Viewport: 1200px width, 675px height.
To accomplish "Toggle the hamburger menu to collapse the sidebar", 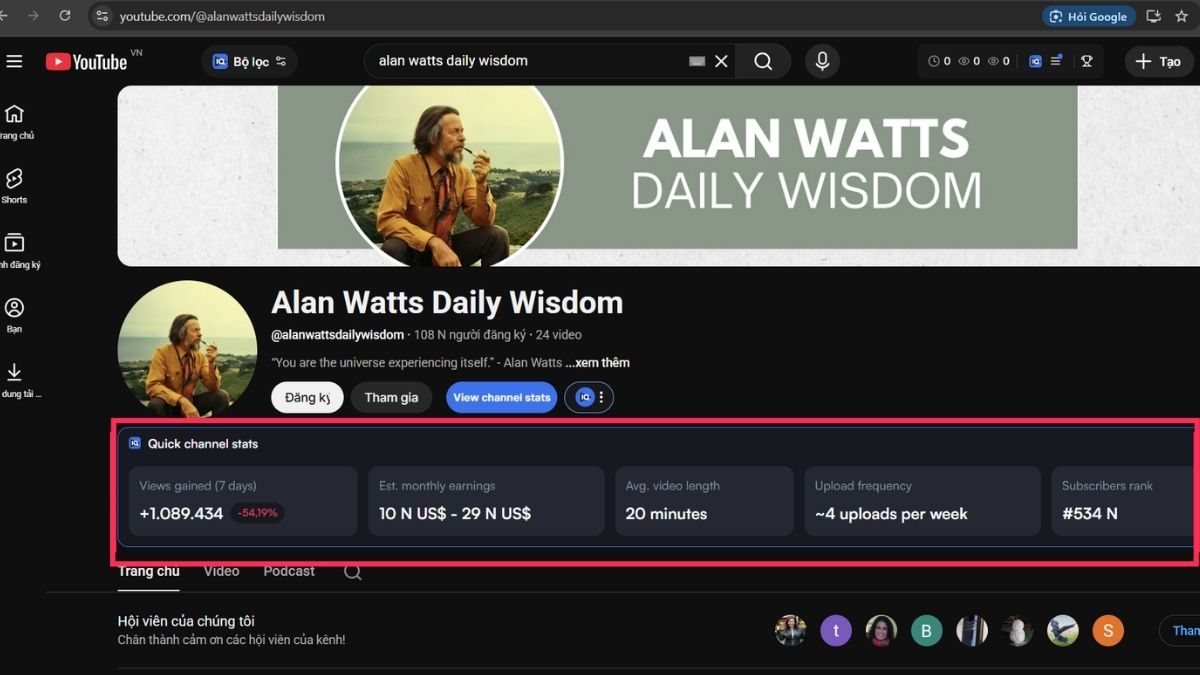I will pyautogui.click(x=14, y=60).
